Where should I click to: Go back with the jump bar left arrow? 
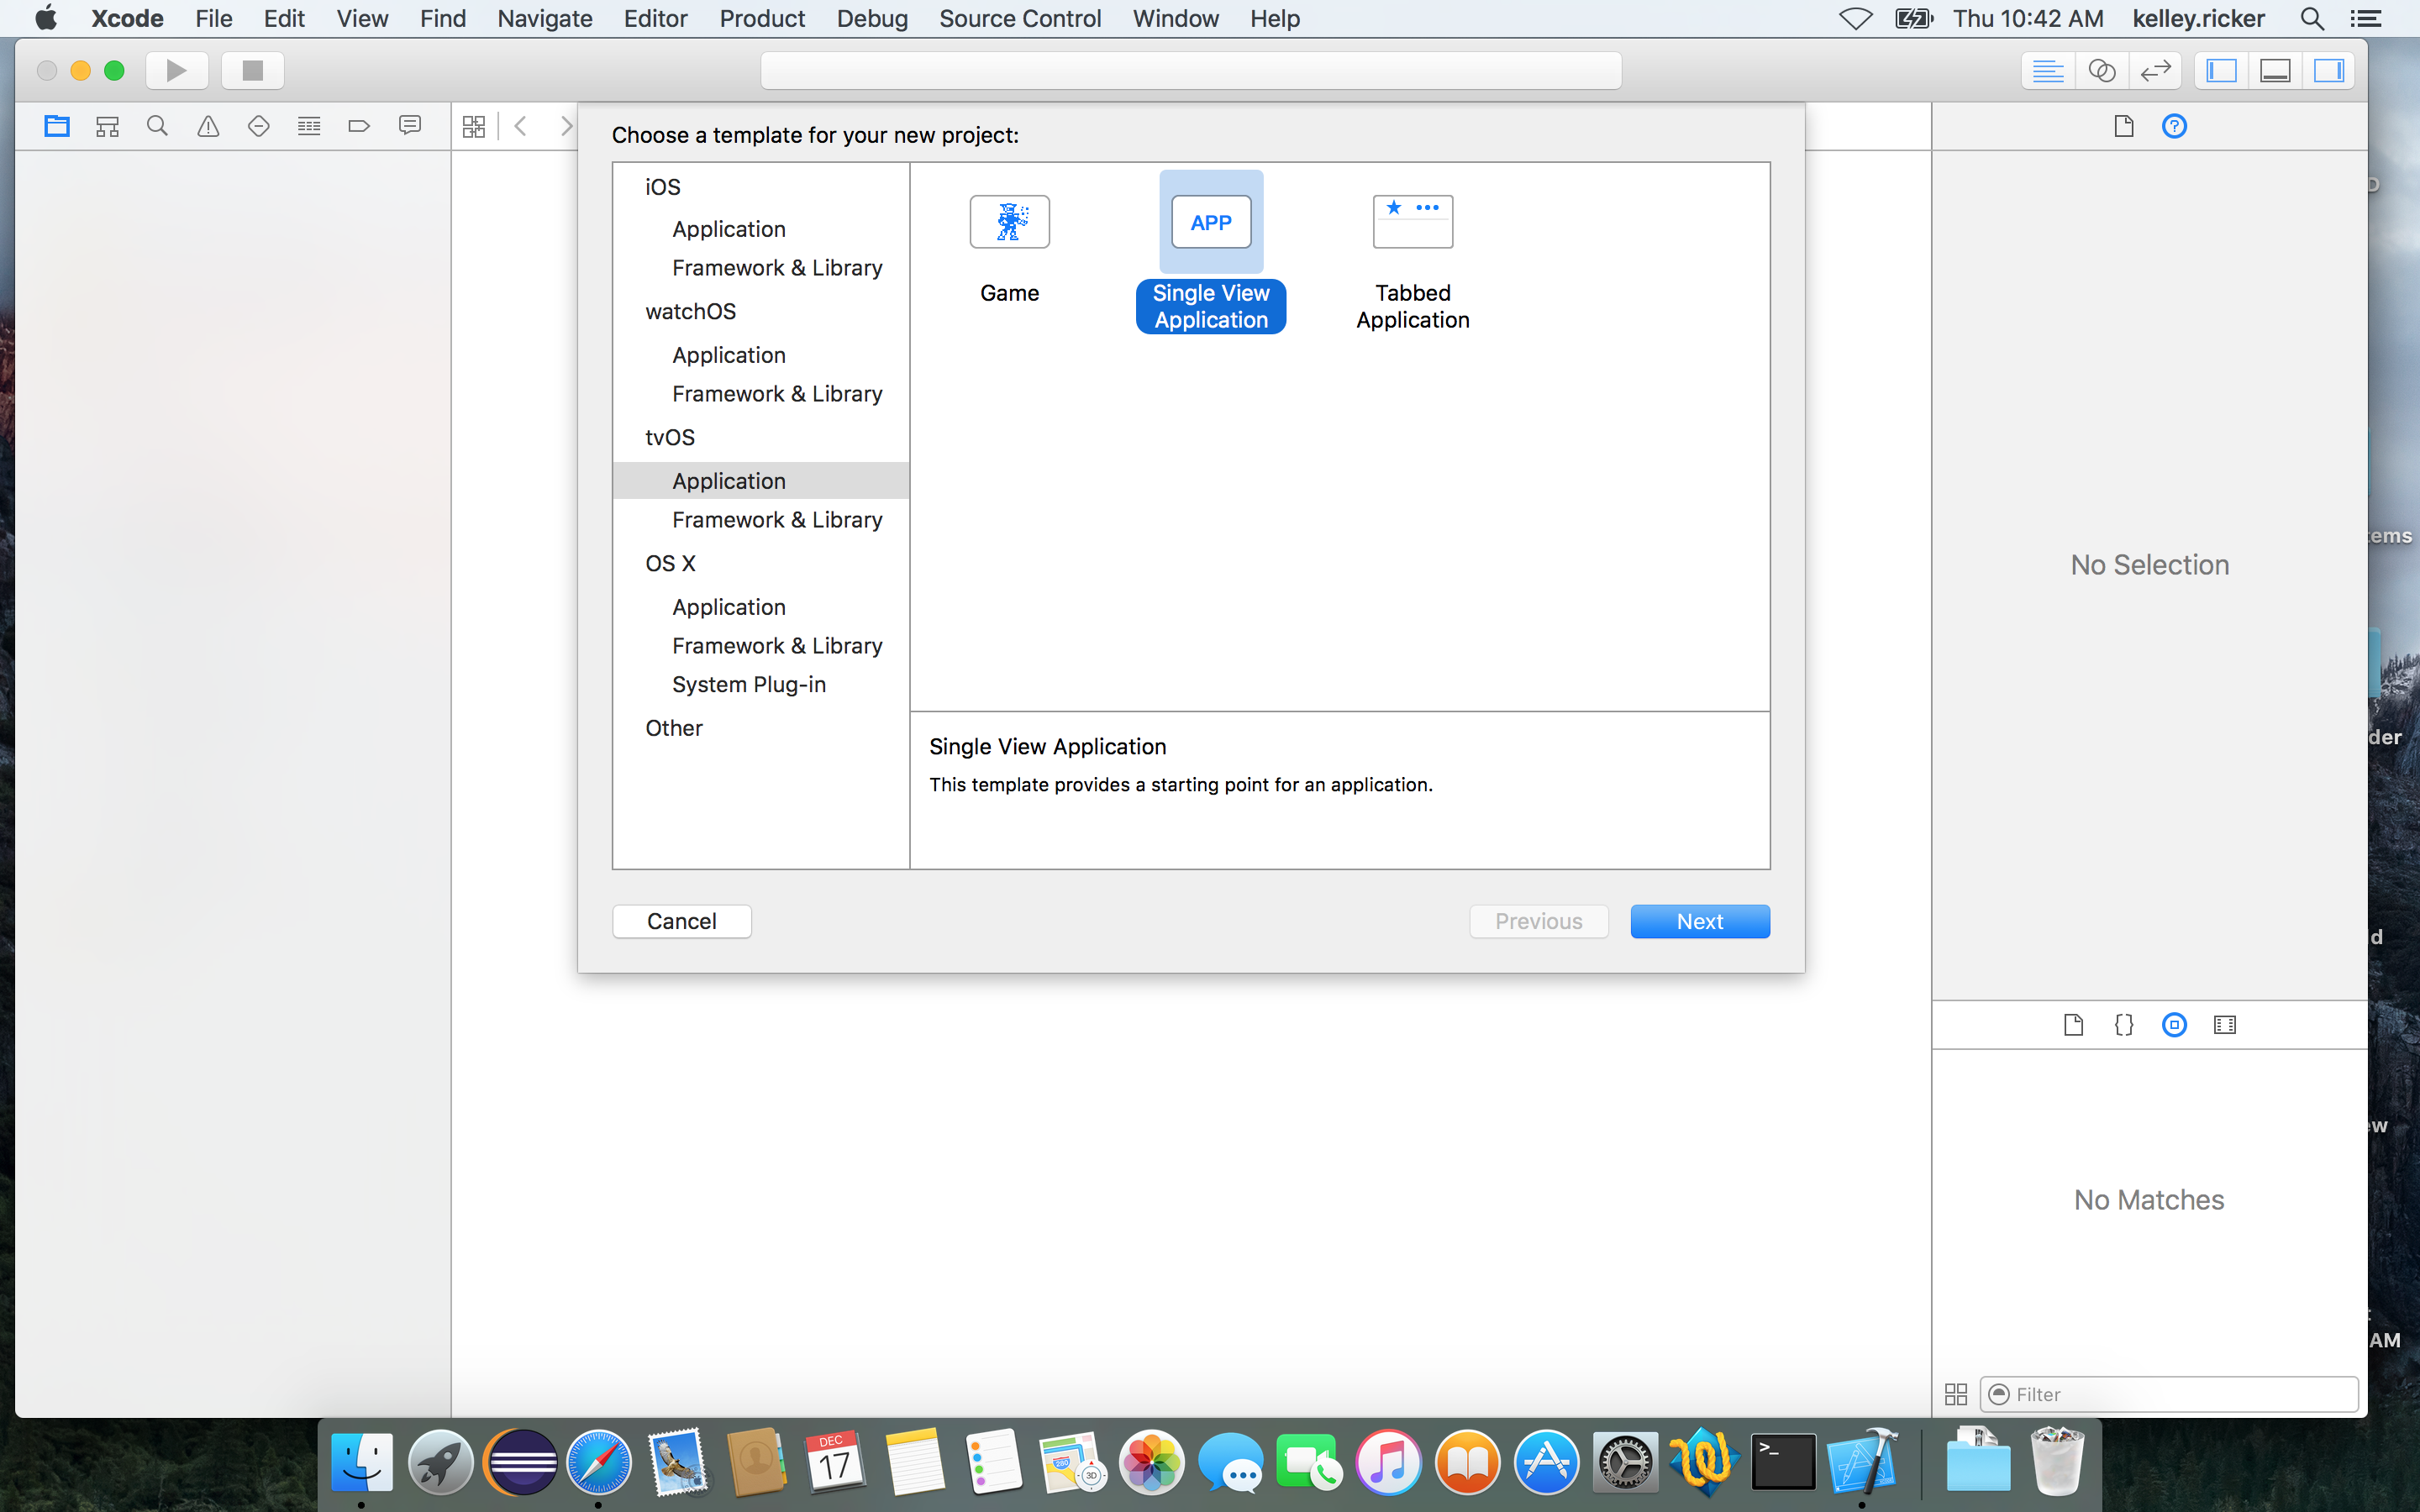coord(521,126)
